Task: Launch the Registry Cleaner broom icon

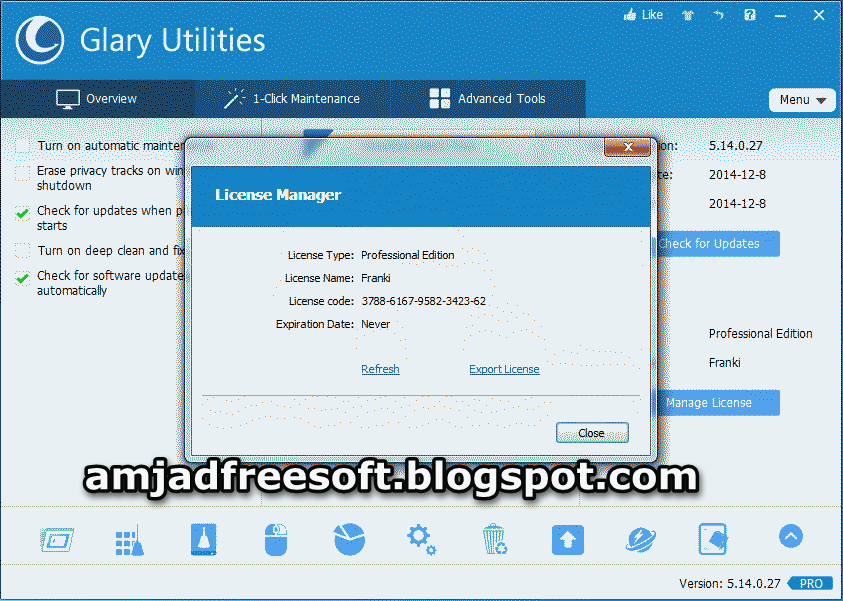Action: (130, 540)
